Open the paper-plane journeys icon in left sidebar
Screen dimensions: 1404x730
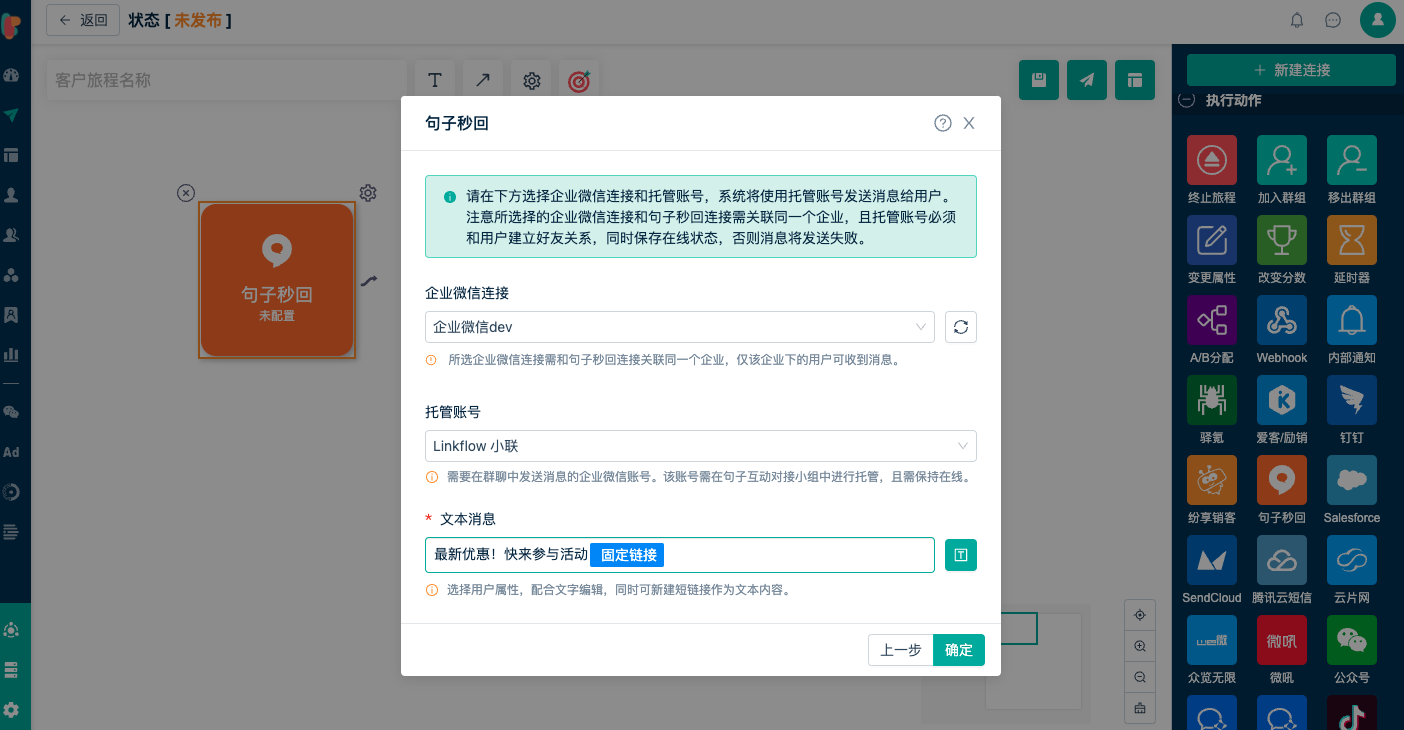coord(12,115)
